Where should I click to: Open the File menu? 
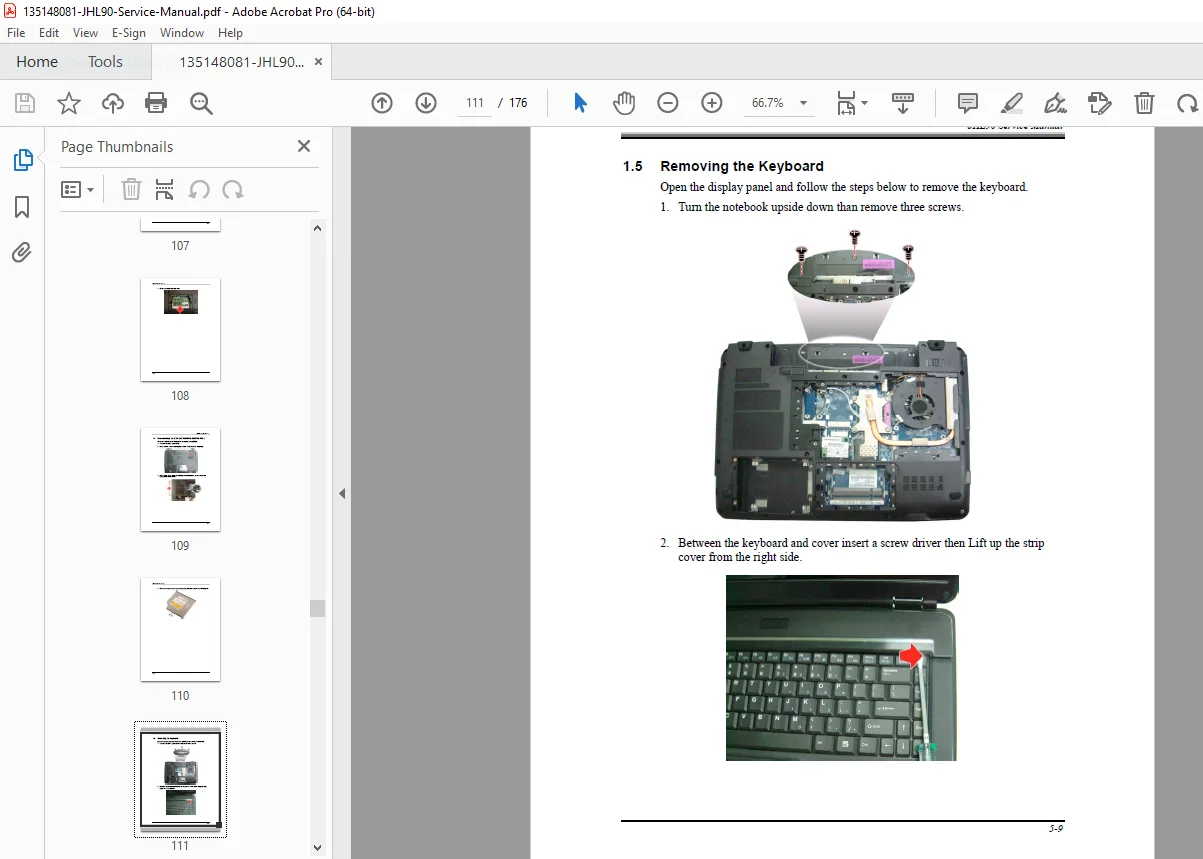coord(16,32)
